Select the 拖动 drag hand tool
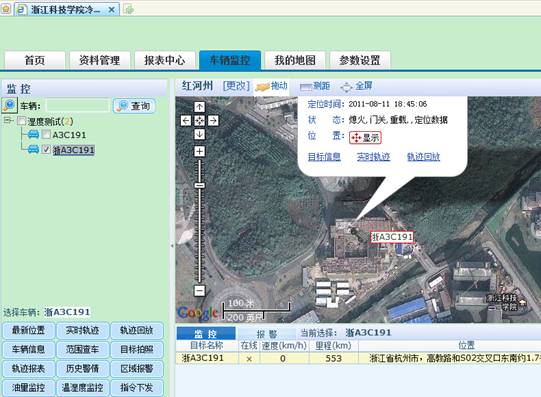The width and height of the screenshot is (541, 397). [x=271, y=86]
